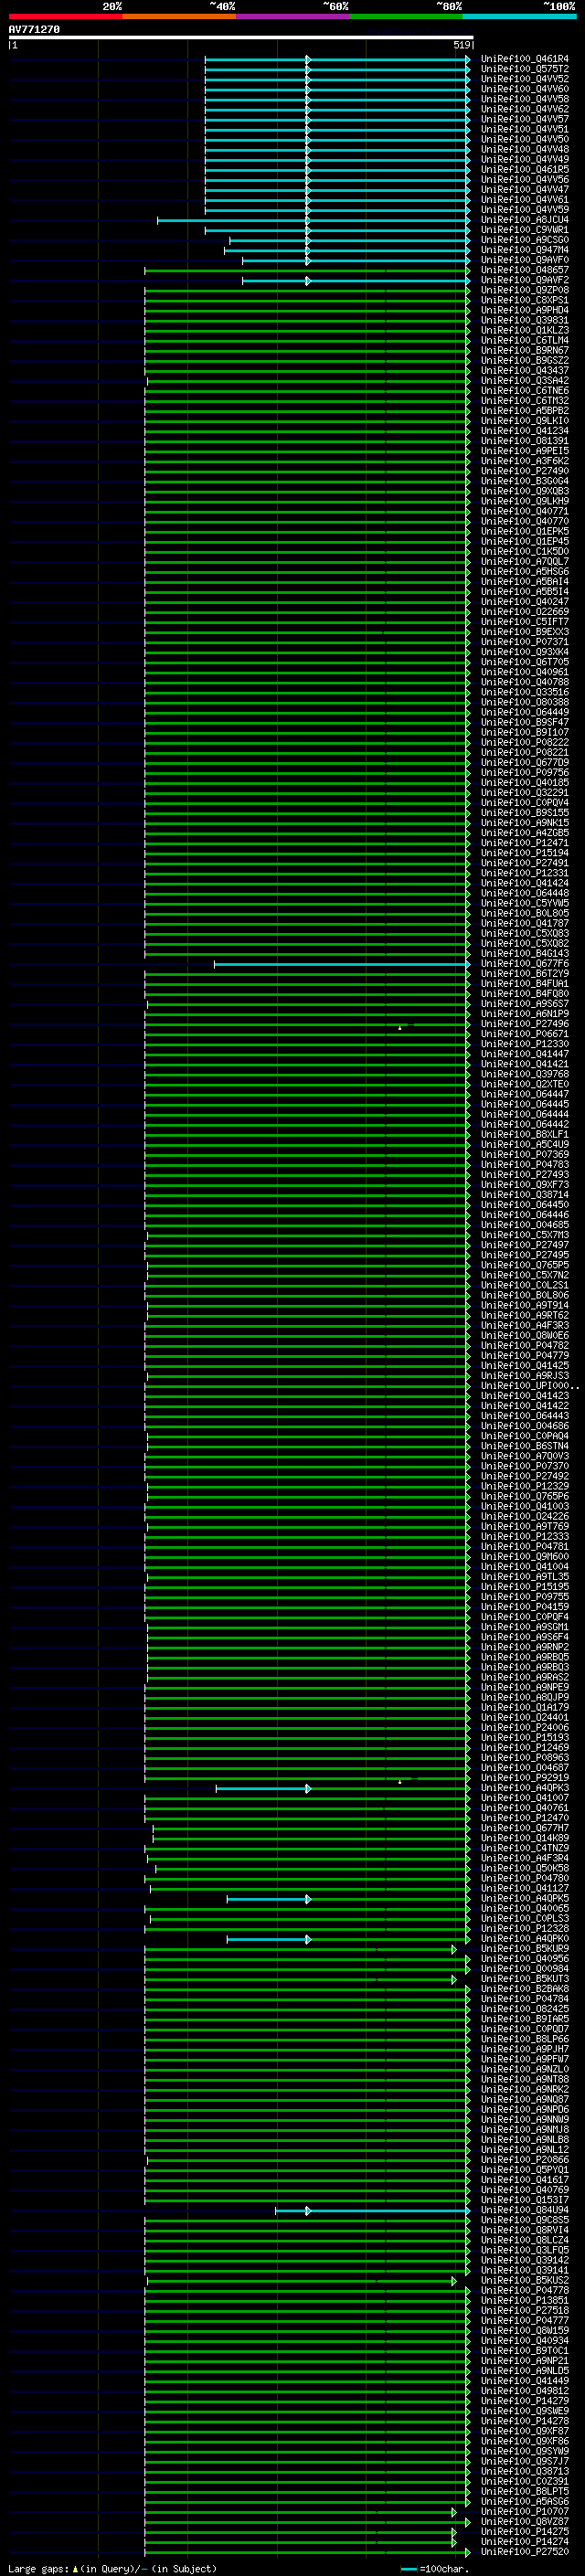Viewport: 585px width, 2576px height.
Task: Select the UniRef100_C8XPS1 label
Action: 525,300
